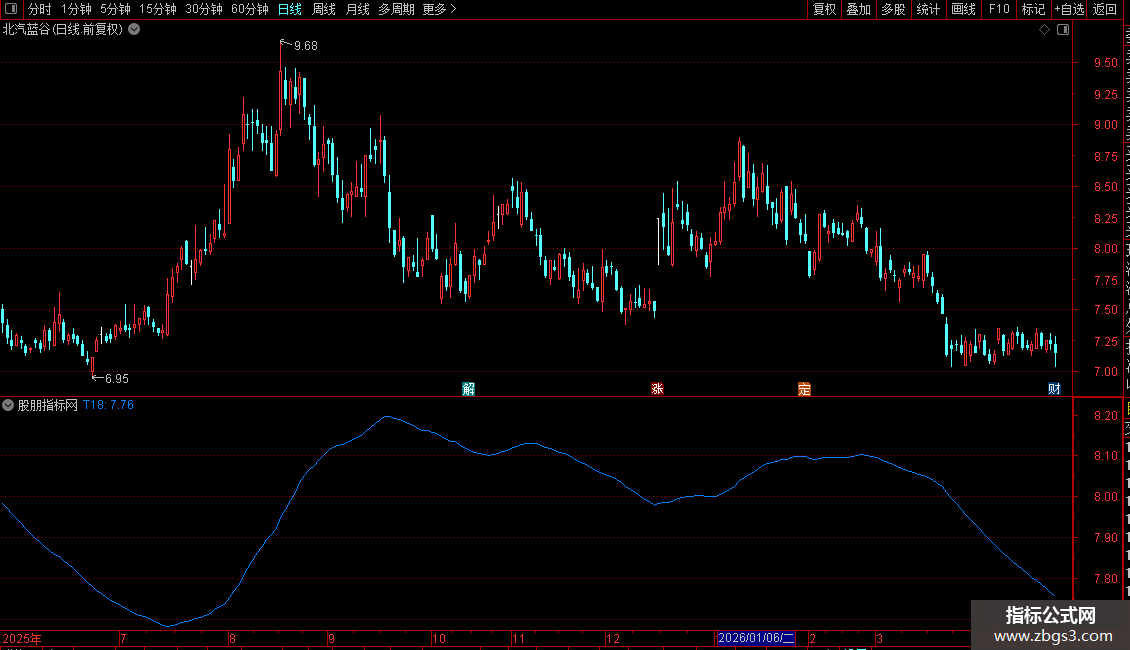This screenshot has width=1130, height=650.
Task: Click the 2025年 label on the time axis
Action: (22, 638)
